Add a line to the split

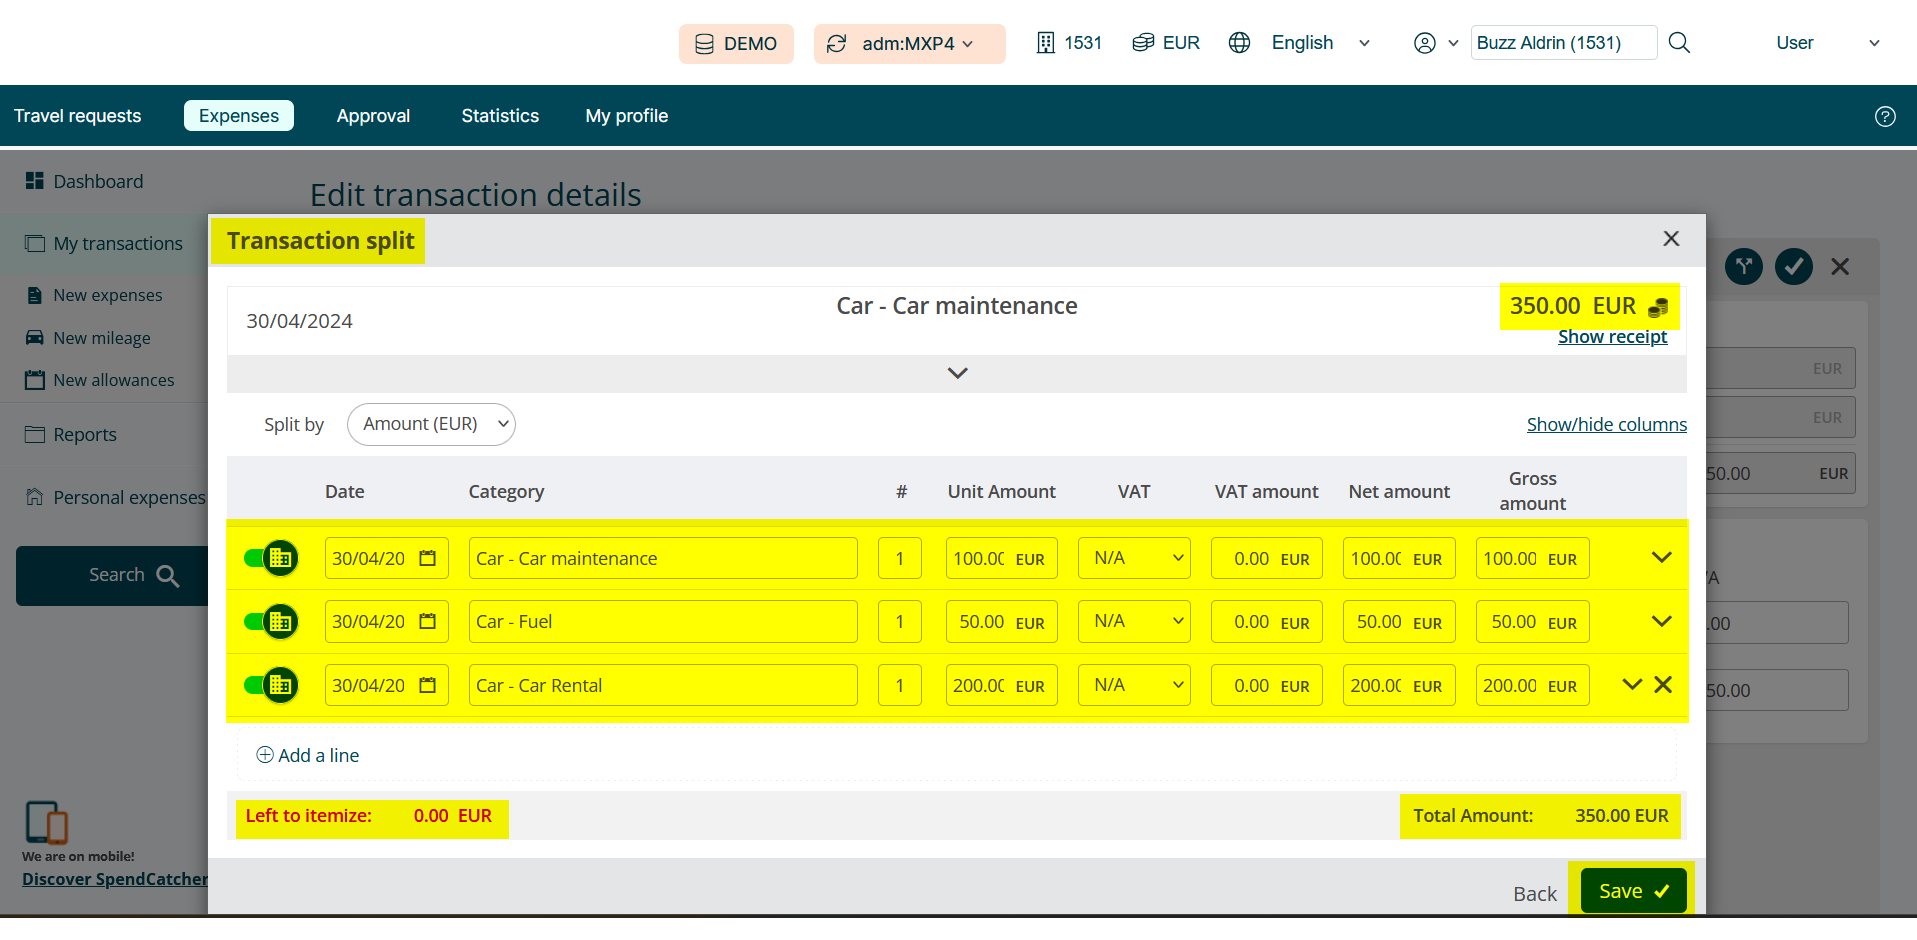308,755
